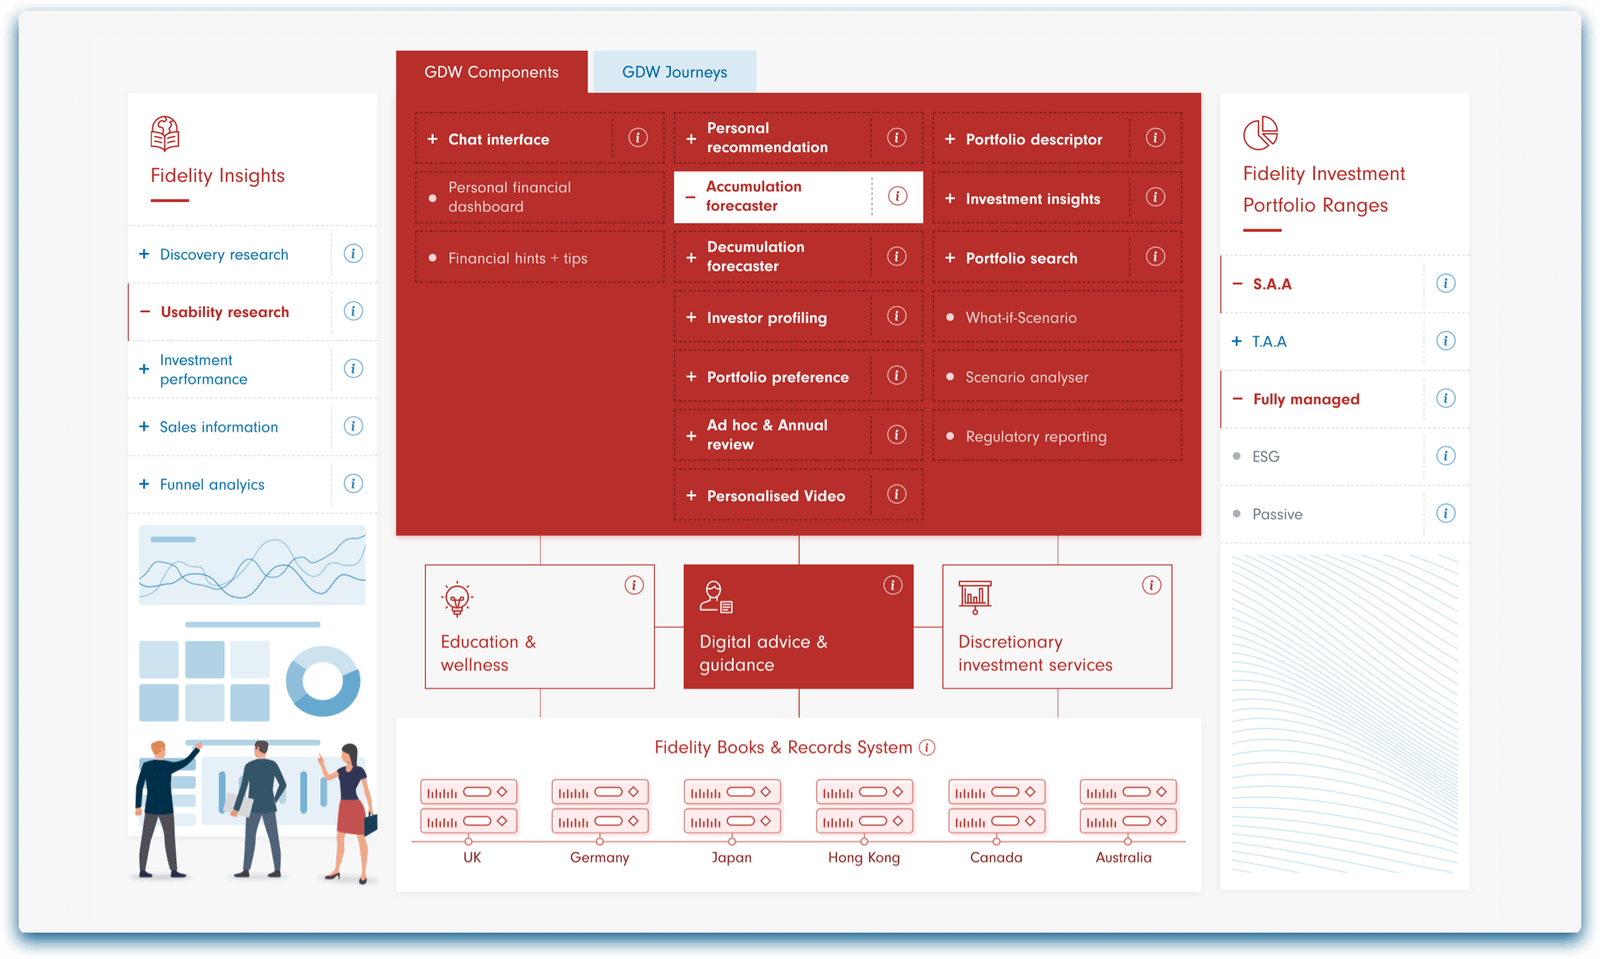Show info for Sales information
1600x959 pixels.
click(x=353, y=426)
